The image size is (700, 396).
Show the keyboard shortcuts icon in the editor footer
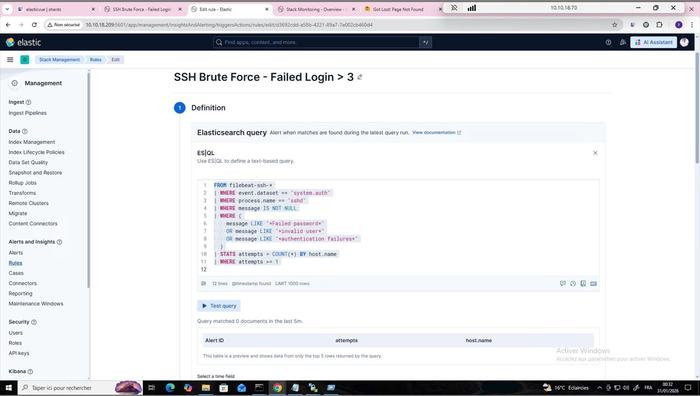tap(593, 283)
